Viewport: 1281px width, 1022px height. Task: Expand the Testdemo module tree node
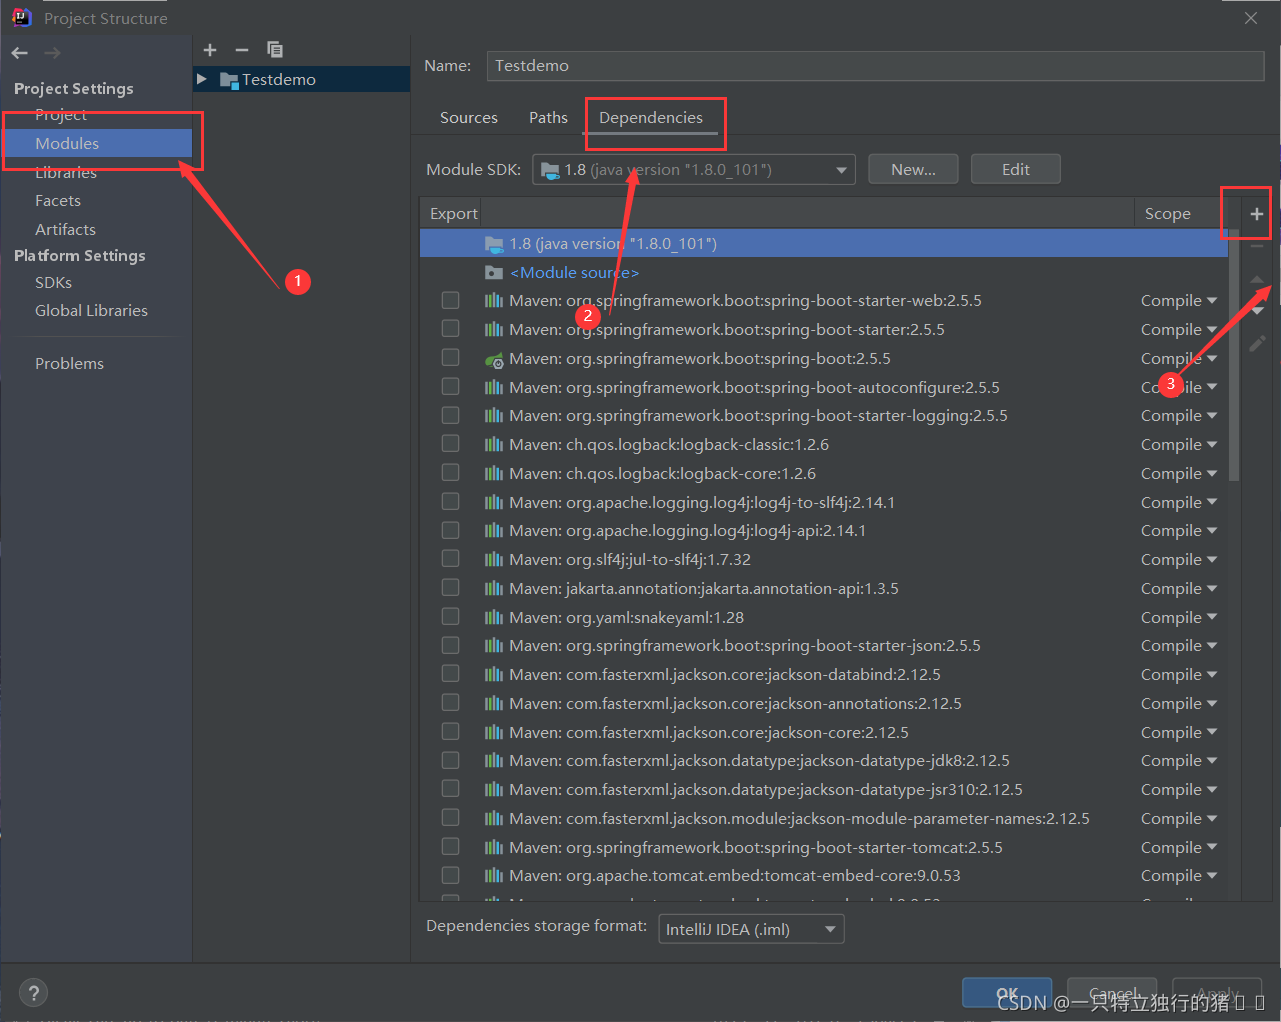click(x=202, y=79)
